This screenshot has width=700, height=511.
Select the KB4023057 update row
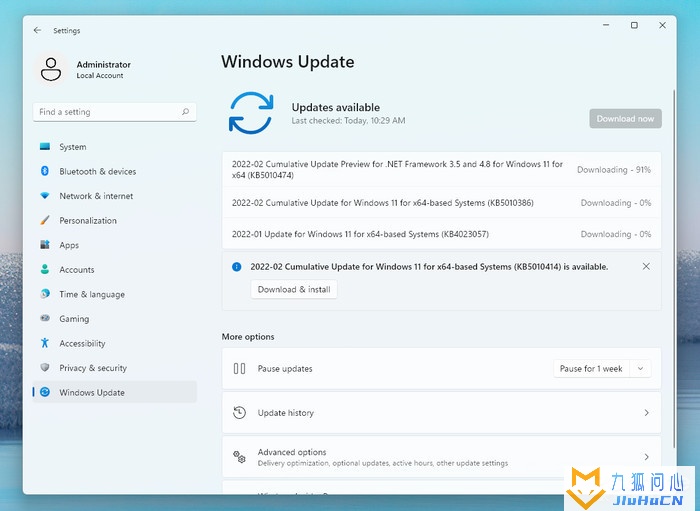pyautogui.click(x=442, y=234)
